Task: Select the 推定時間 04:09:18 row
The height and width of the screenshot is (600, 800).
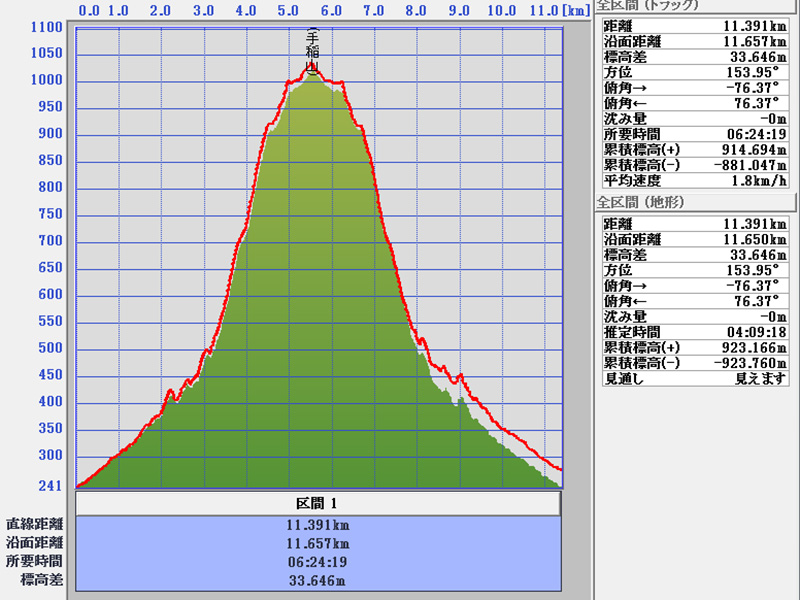Action: click(697, 332)
